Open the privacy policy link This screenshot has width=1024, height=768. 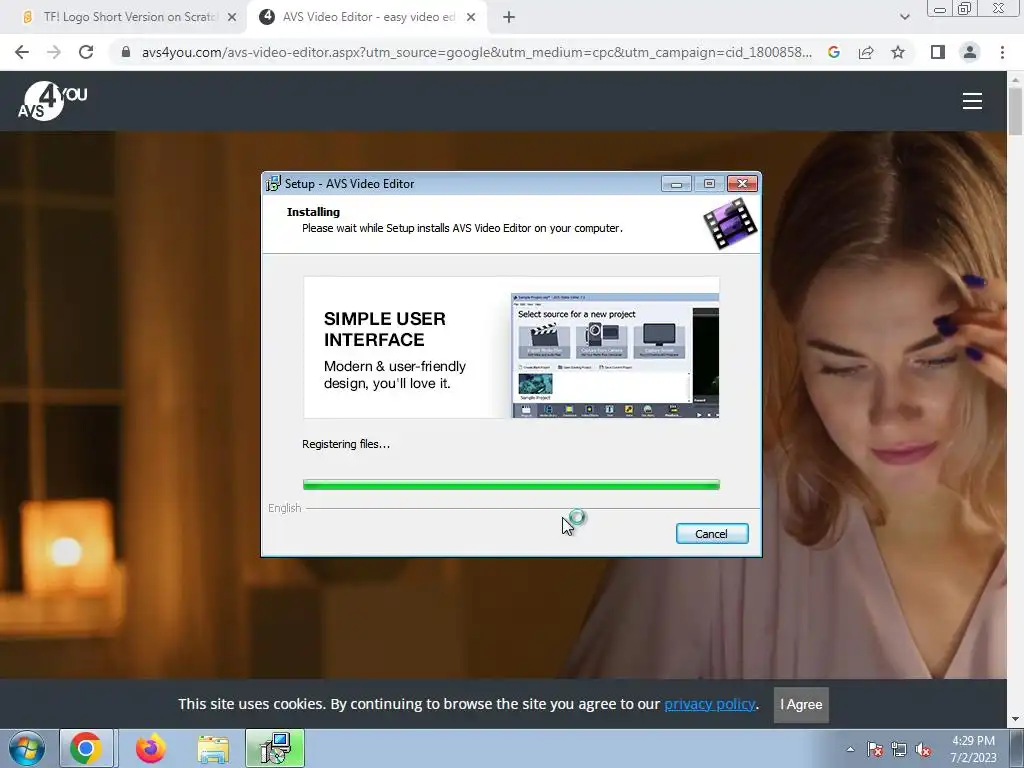click(710, 704)
